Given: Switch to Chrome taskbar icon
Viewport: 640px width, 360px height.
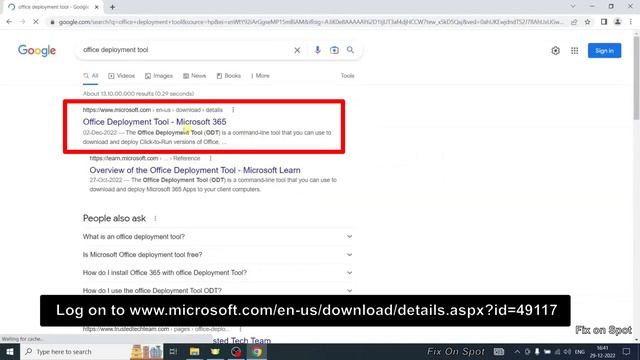Looking at the screenshot, I should pos(257,351).
